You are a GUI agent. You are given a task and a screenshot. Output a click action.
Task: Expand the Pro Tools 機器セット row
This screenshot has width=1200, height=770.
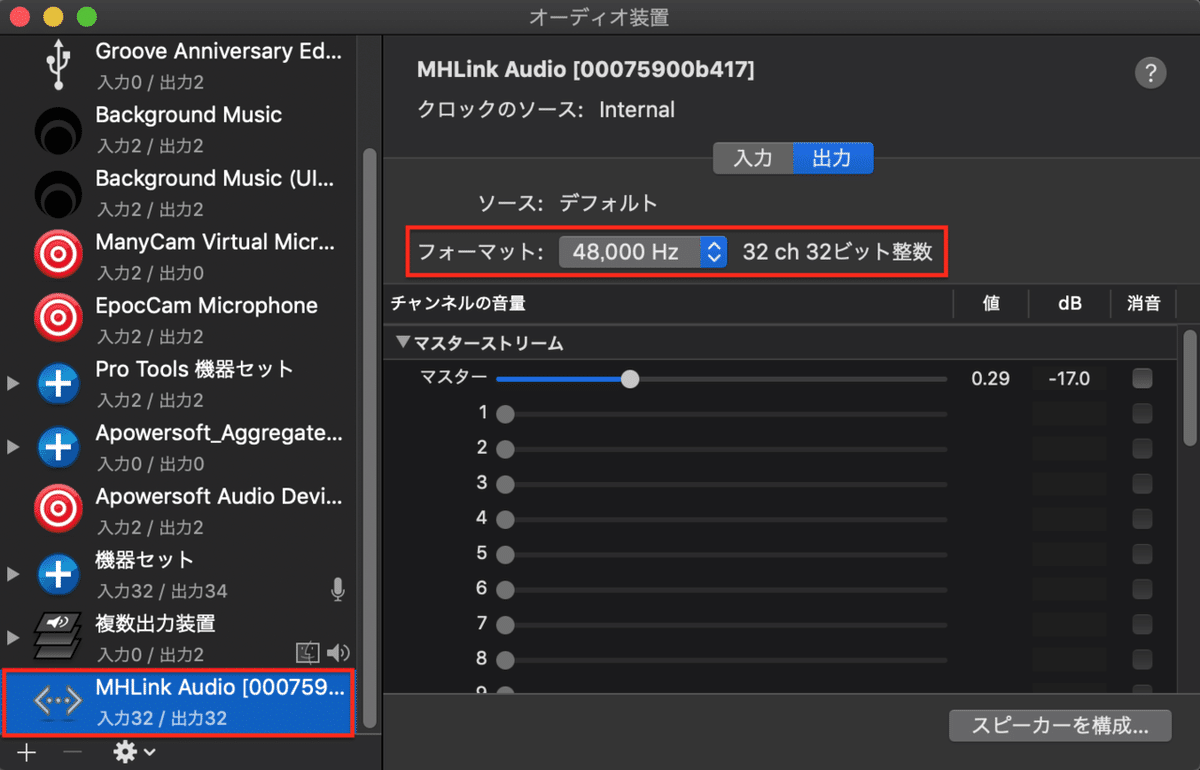point(13,384)
